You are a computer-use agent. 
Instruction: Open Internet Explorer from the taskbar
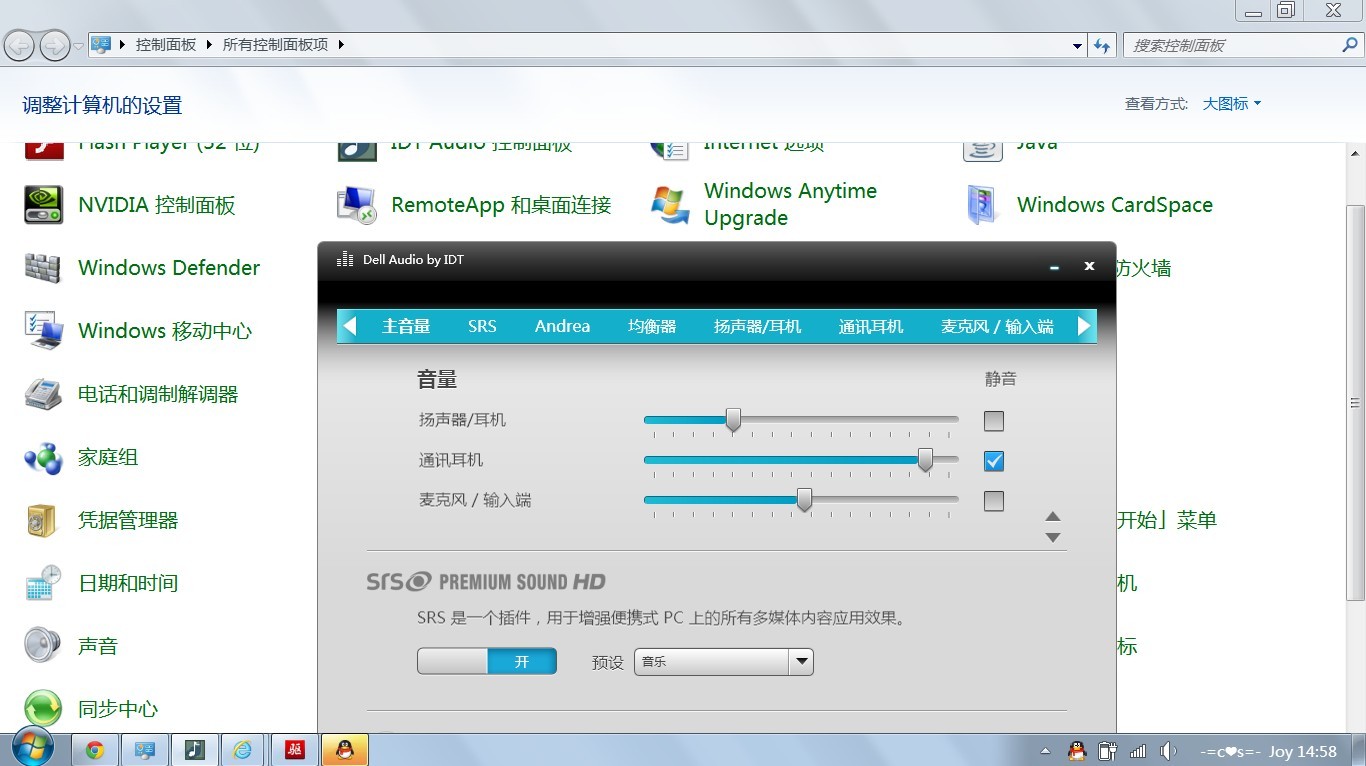pyautogui.click(x=242, y=749)
